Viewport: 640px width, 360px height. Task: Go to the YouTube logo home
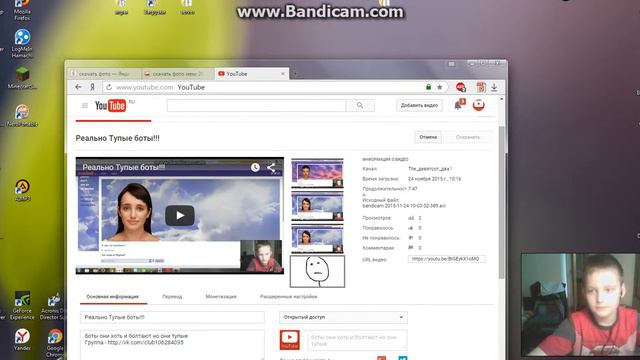point(110,106)
